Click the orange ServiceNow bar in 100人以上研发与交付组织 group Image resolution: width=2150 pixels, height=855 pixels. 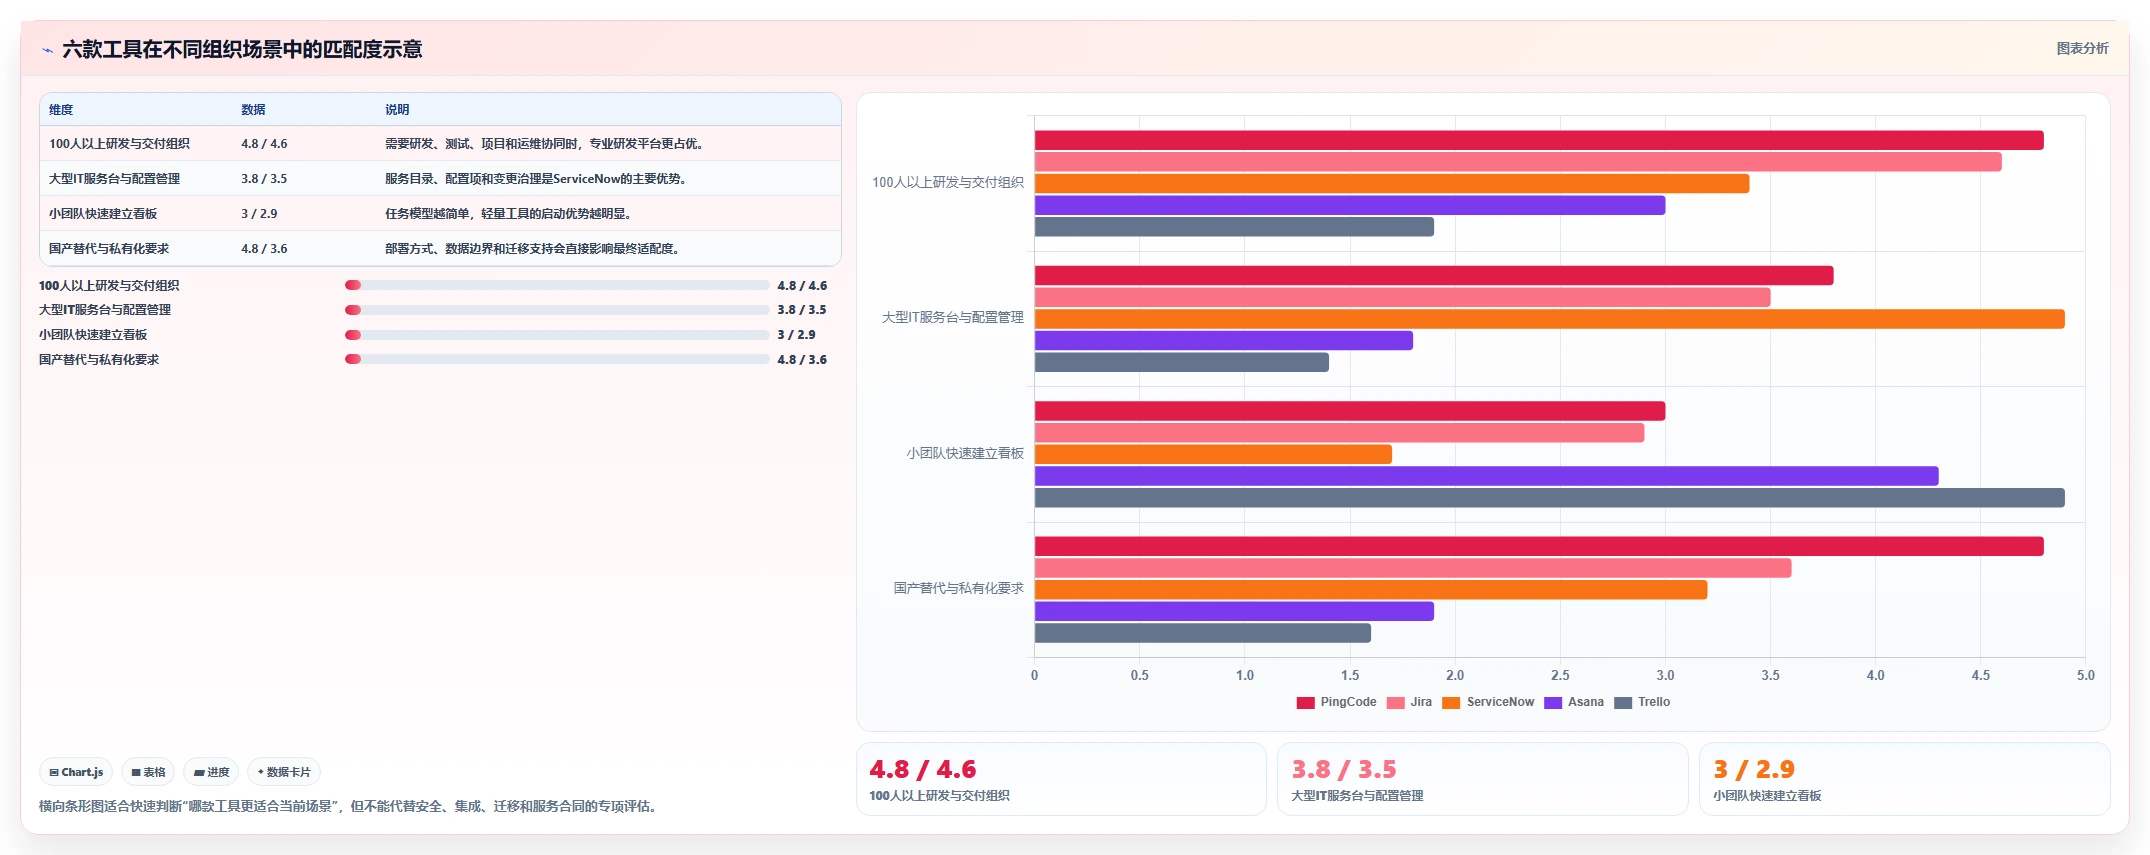pyautogui.click(x=1392, y=184)
